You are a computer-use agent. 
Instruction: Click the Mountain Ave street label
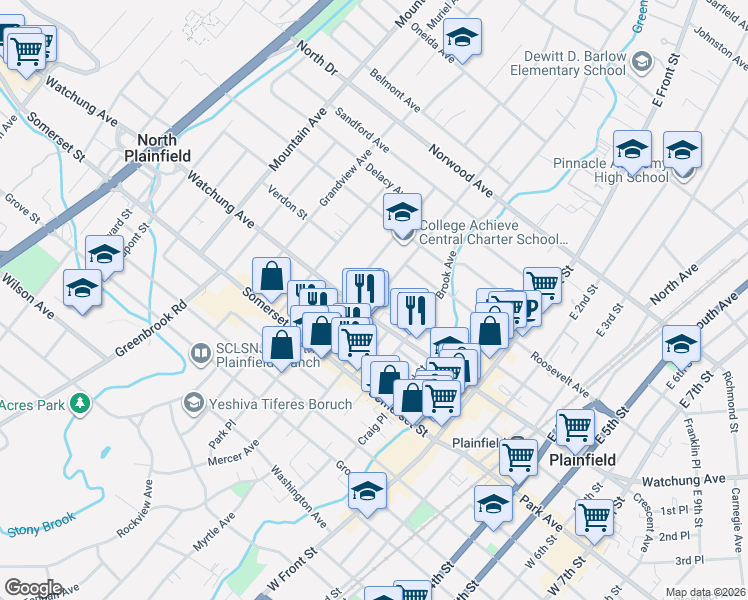(298, 139)
